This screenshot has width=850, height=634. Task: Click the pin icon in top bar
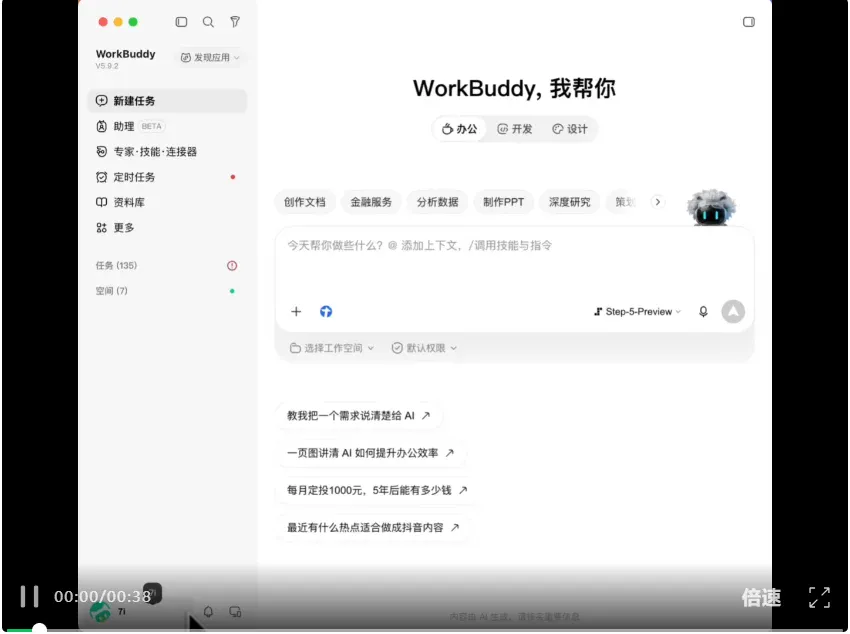pos(235,22)
